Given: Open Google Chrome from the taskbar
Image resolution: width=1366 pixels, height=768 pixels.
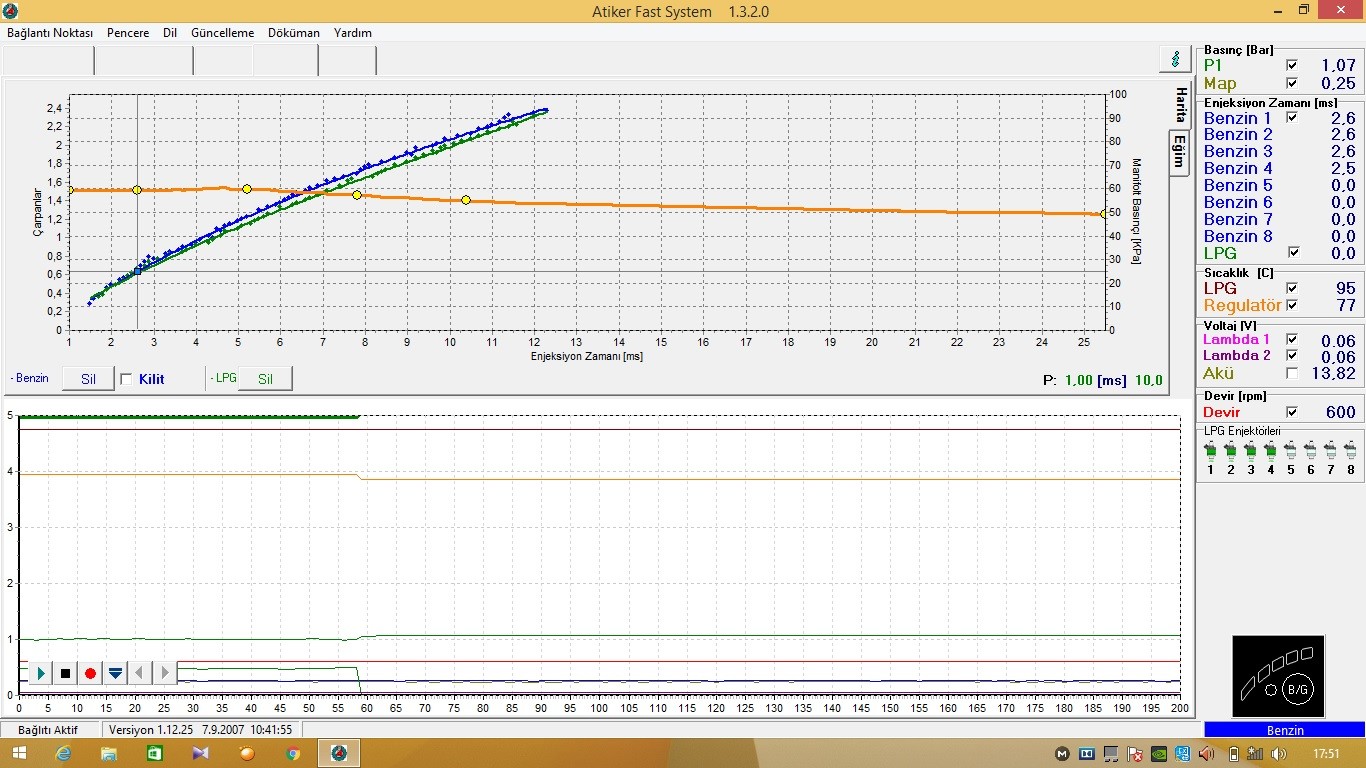Looking at the screenshot, I should [x=293, y=753].
